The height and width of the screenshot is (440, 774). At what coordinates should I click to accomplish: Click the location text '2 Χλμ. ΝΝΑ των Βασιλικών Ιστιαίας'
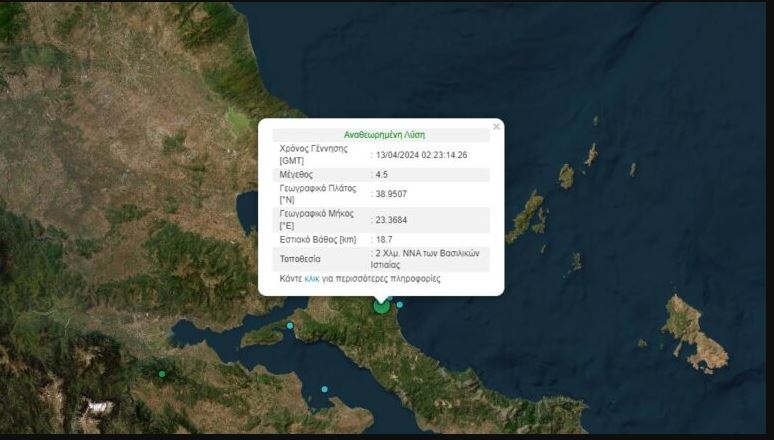pyautogui.click(x=430, y=259)
